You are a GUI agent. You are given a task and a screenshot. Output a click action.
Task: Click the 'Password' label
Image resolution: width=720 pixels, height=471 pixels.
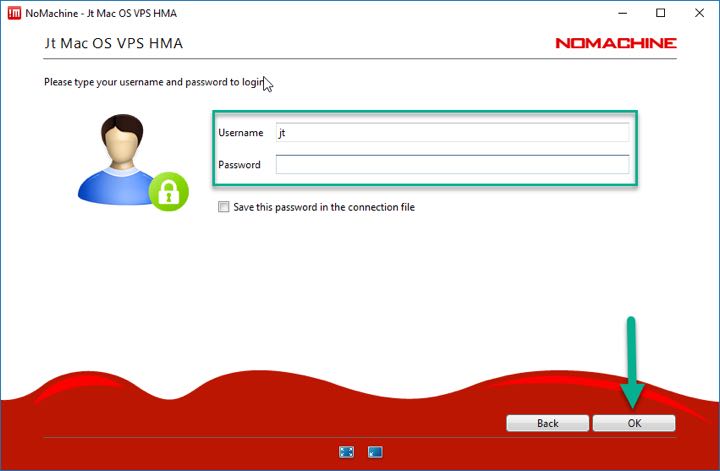coord(239,164)
